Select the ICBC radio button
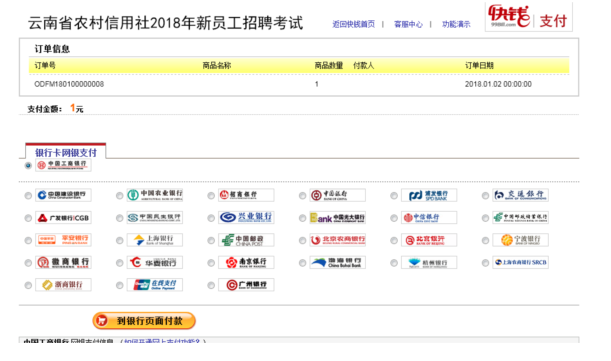This screenshot has width=611, height=361. click(x=28, y=166)
